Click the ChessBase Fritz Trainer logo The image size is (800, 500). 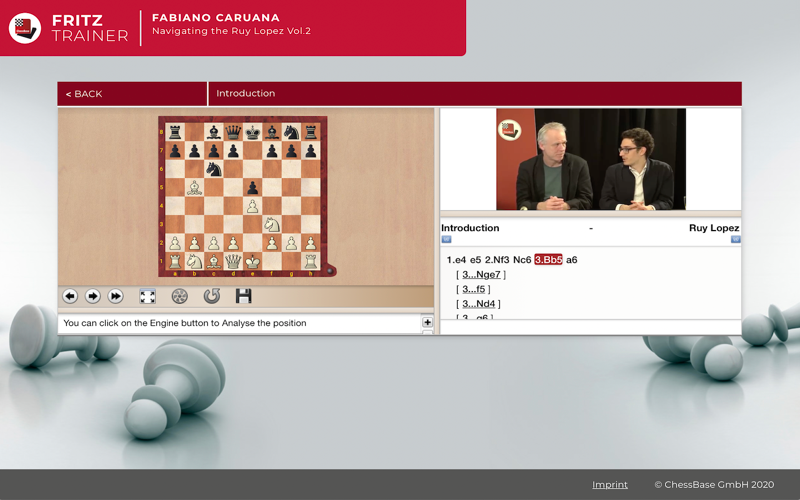pos(25,28)
